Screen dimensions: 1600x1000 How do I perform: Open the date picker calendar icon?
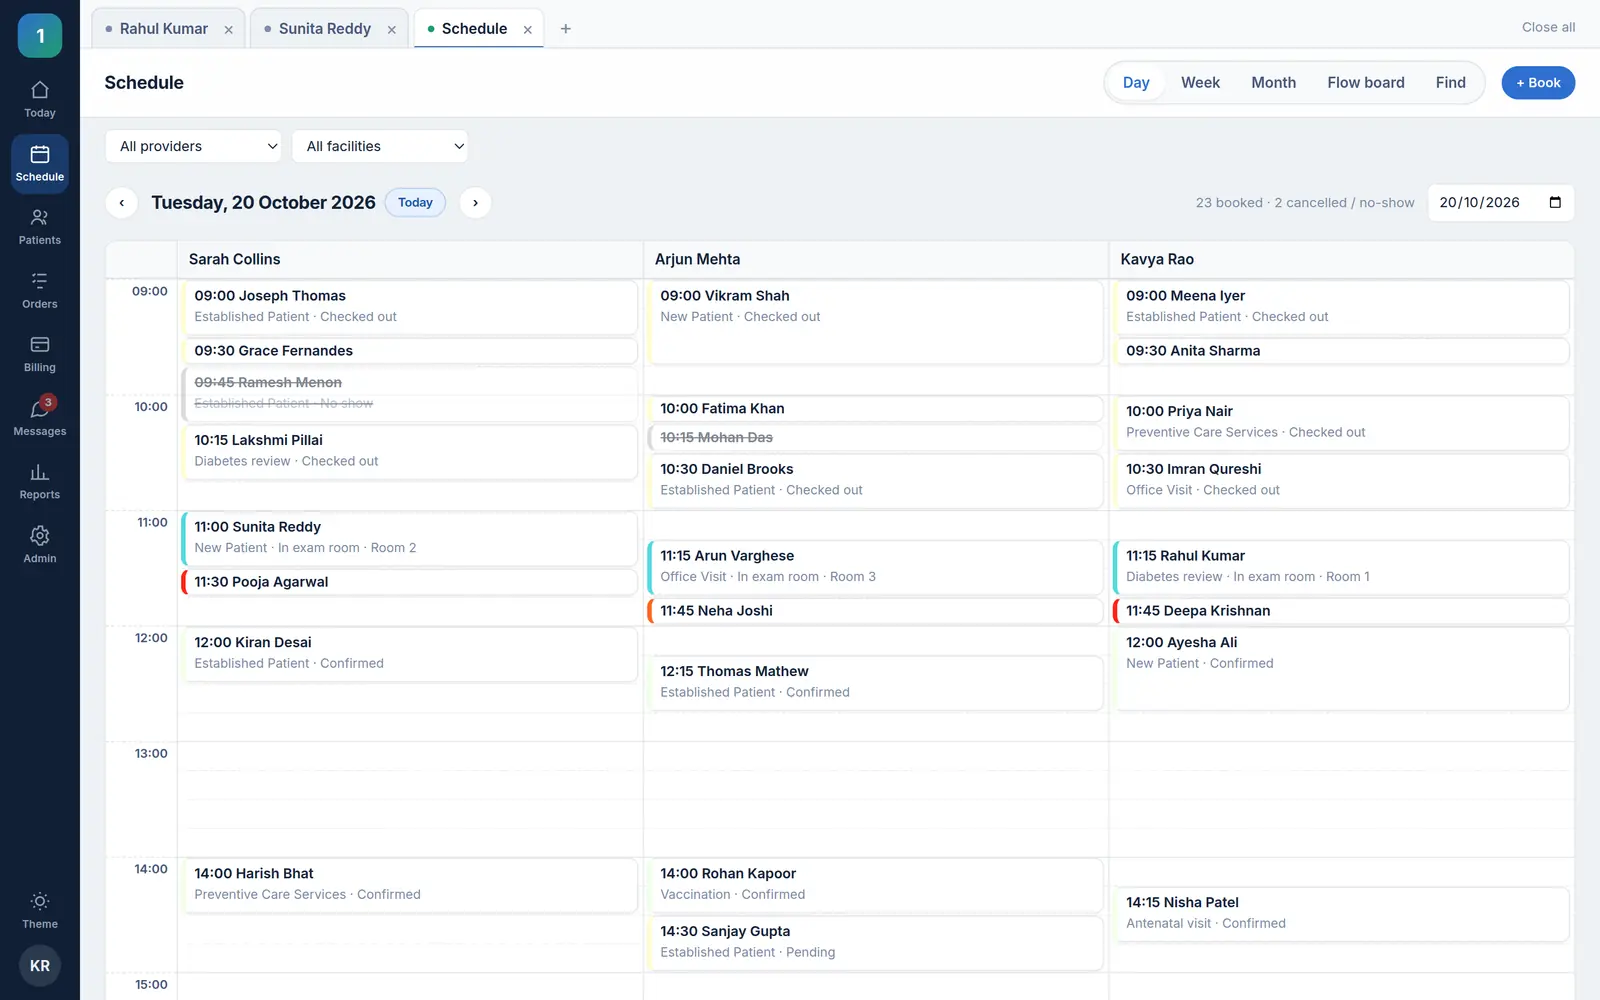[1555, 202]
